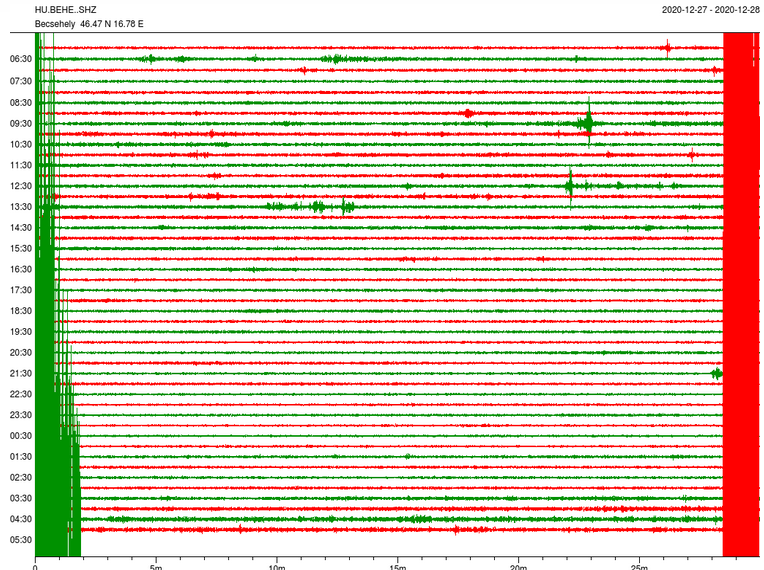764x570 pixels.
Task: Select the 12:30 time label
Action: 21,186
